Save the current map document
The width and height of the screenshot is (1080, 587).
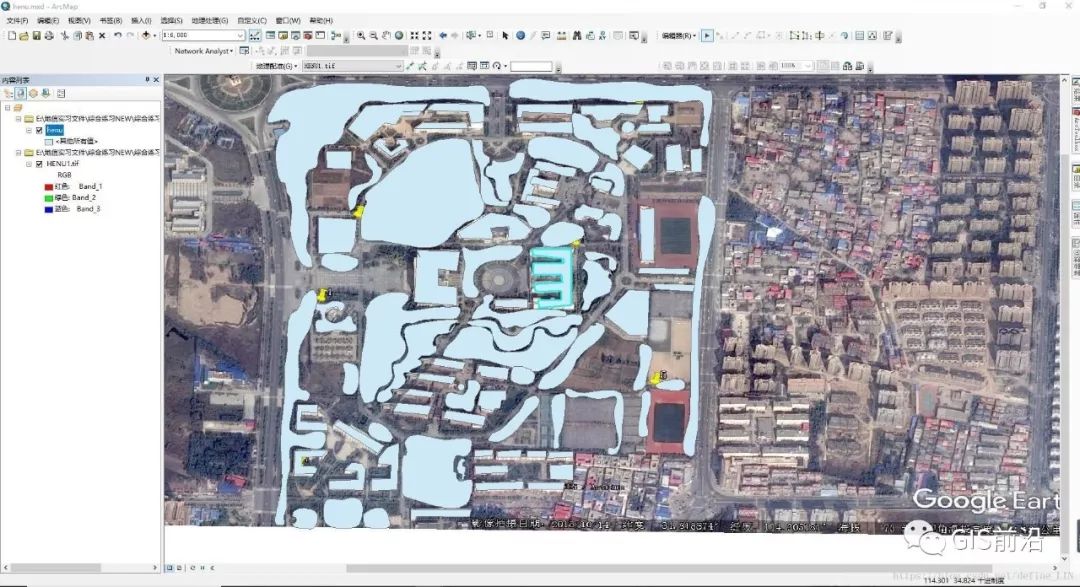[37, 35]
